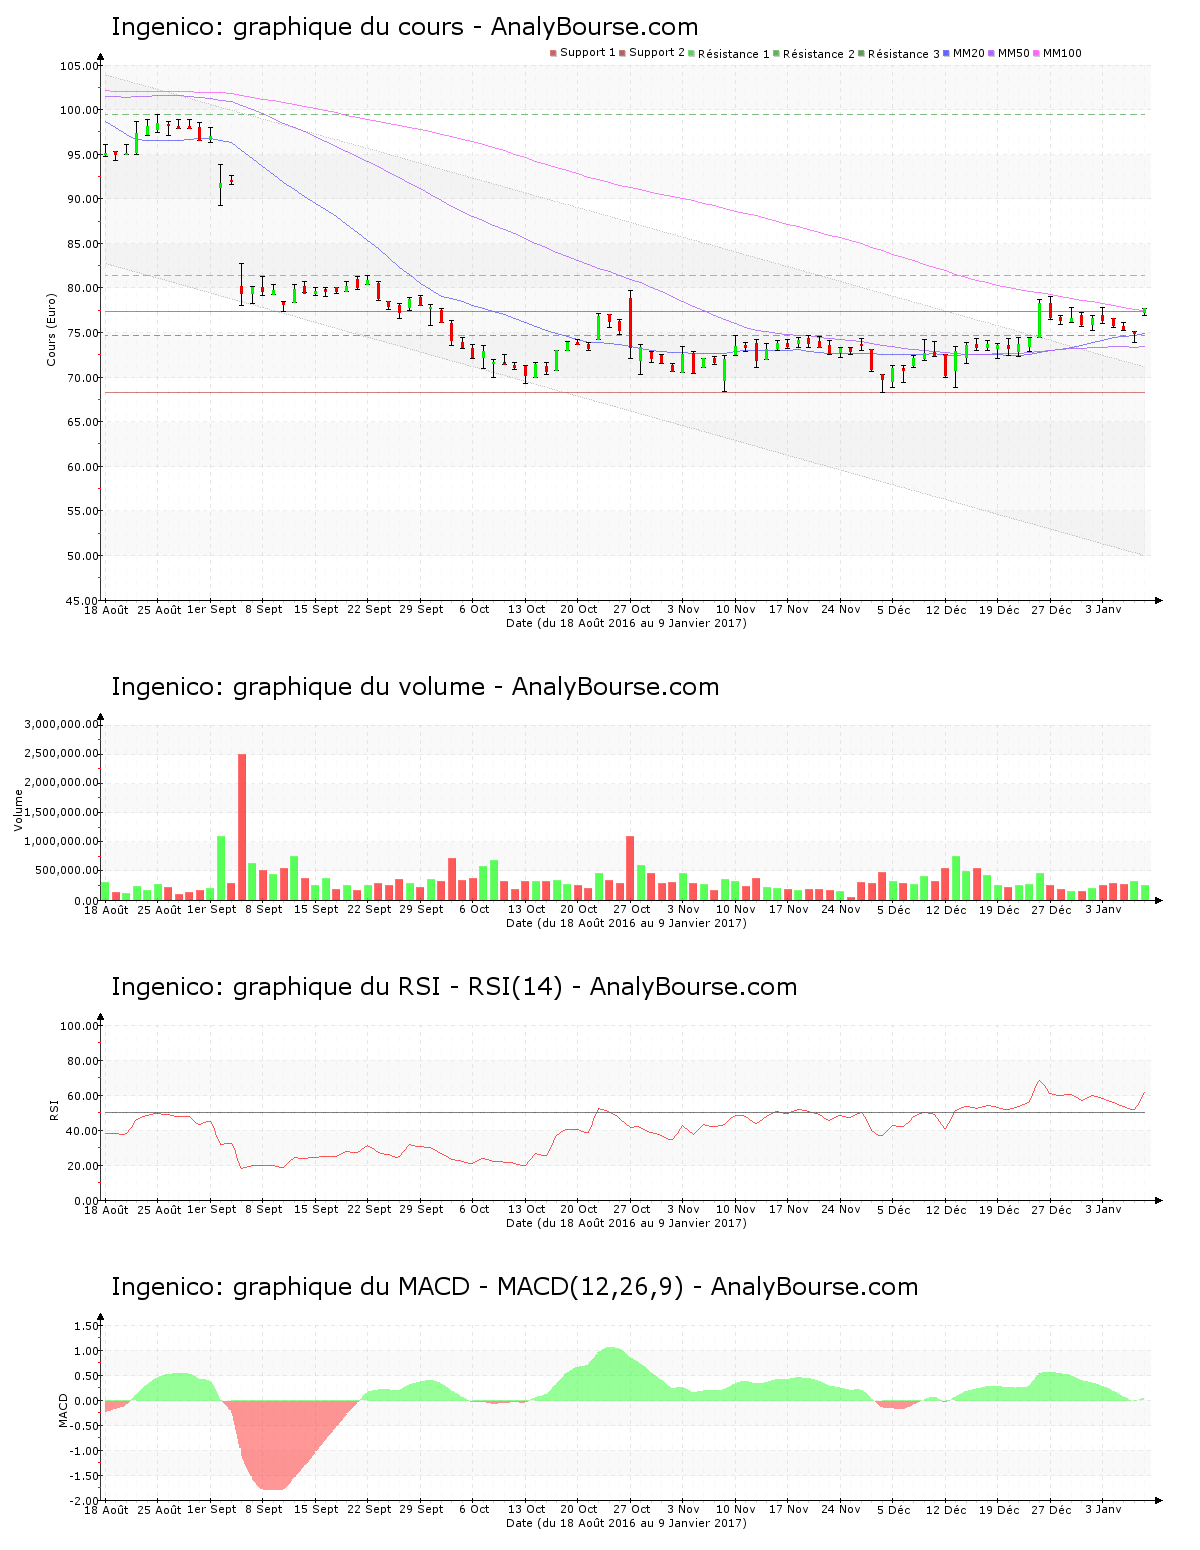1200x1550 pixels.
Task: Click the -2.00 value on the MACD axis
Action: coord(84,1501)
